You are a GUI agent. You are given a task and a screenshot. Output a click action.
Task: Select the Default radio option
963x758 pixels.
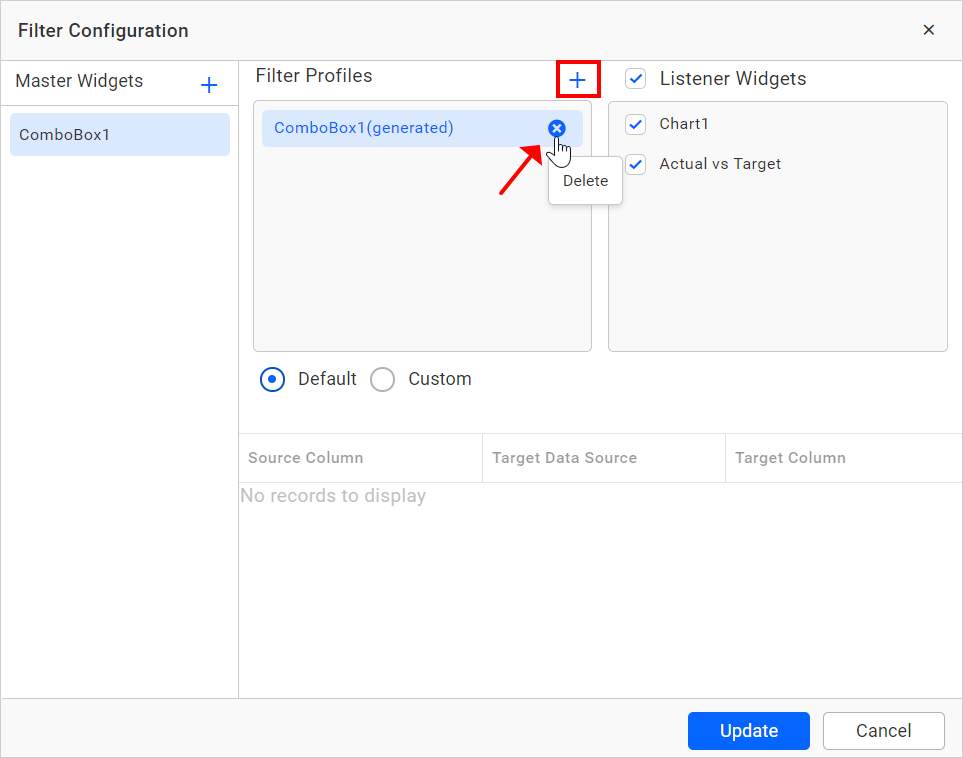click(273, 379)
